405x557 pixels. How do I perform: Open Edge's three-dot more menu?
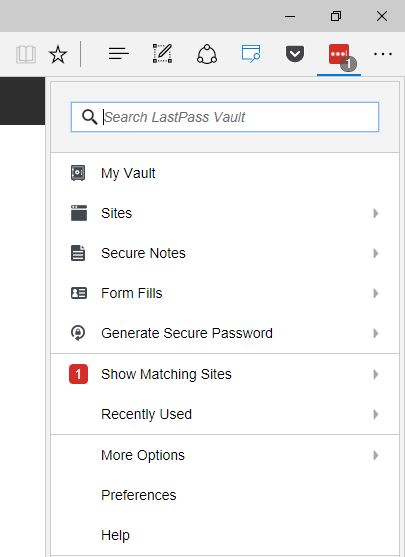click(383, 54)
